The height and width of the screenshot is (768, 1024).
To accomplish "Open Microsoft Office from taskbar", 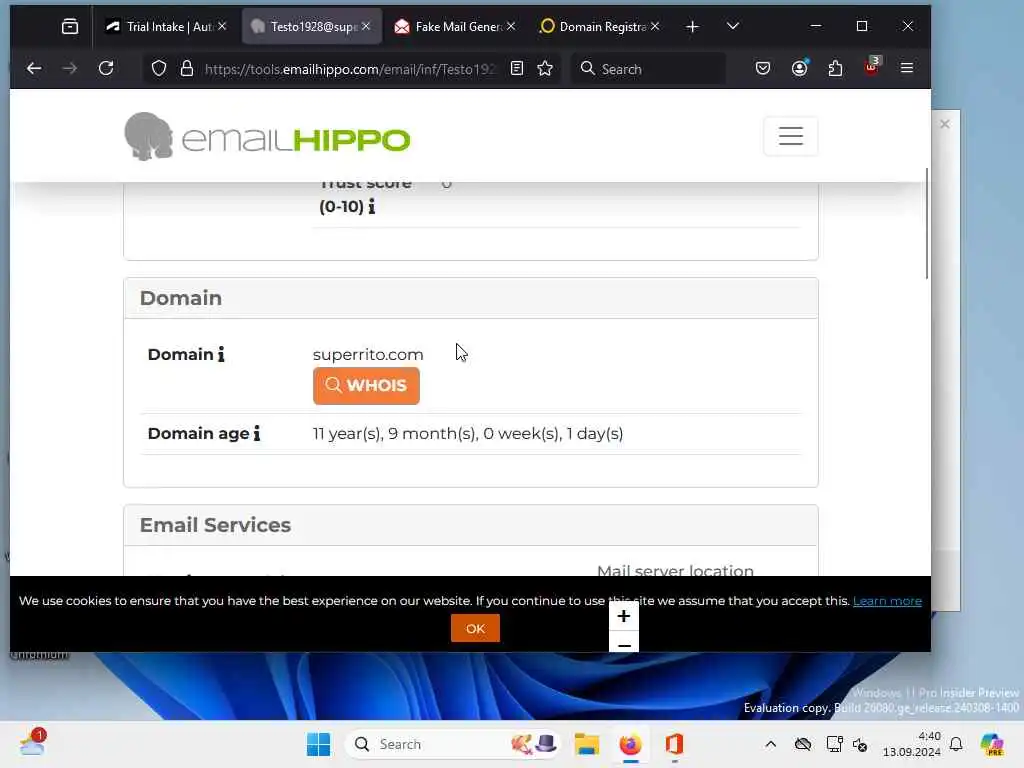I will [x=674, y=744].
